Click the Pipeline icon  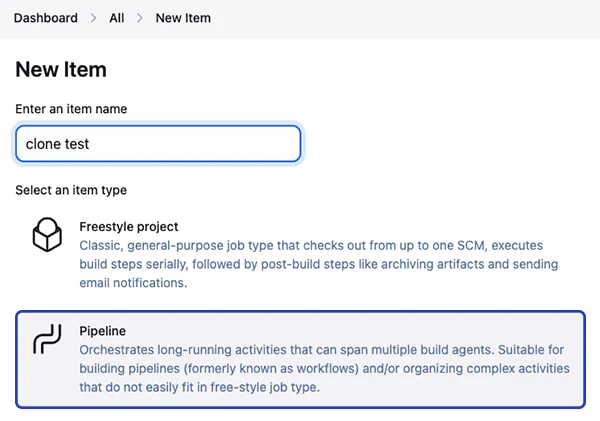point(47,339)
